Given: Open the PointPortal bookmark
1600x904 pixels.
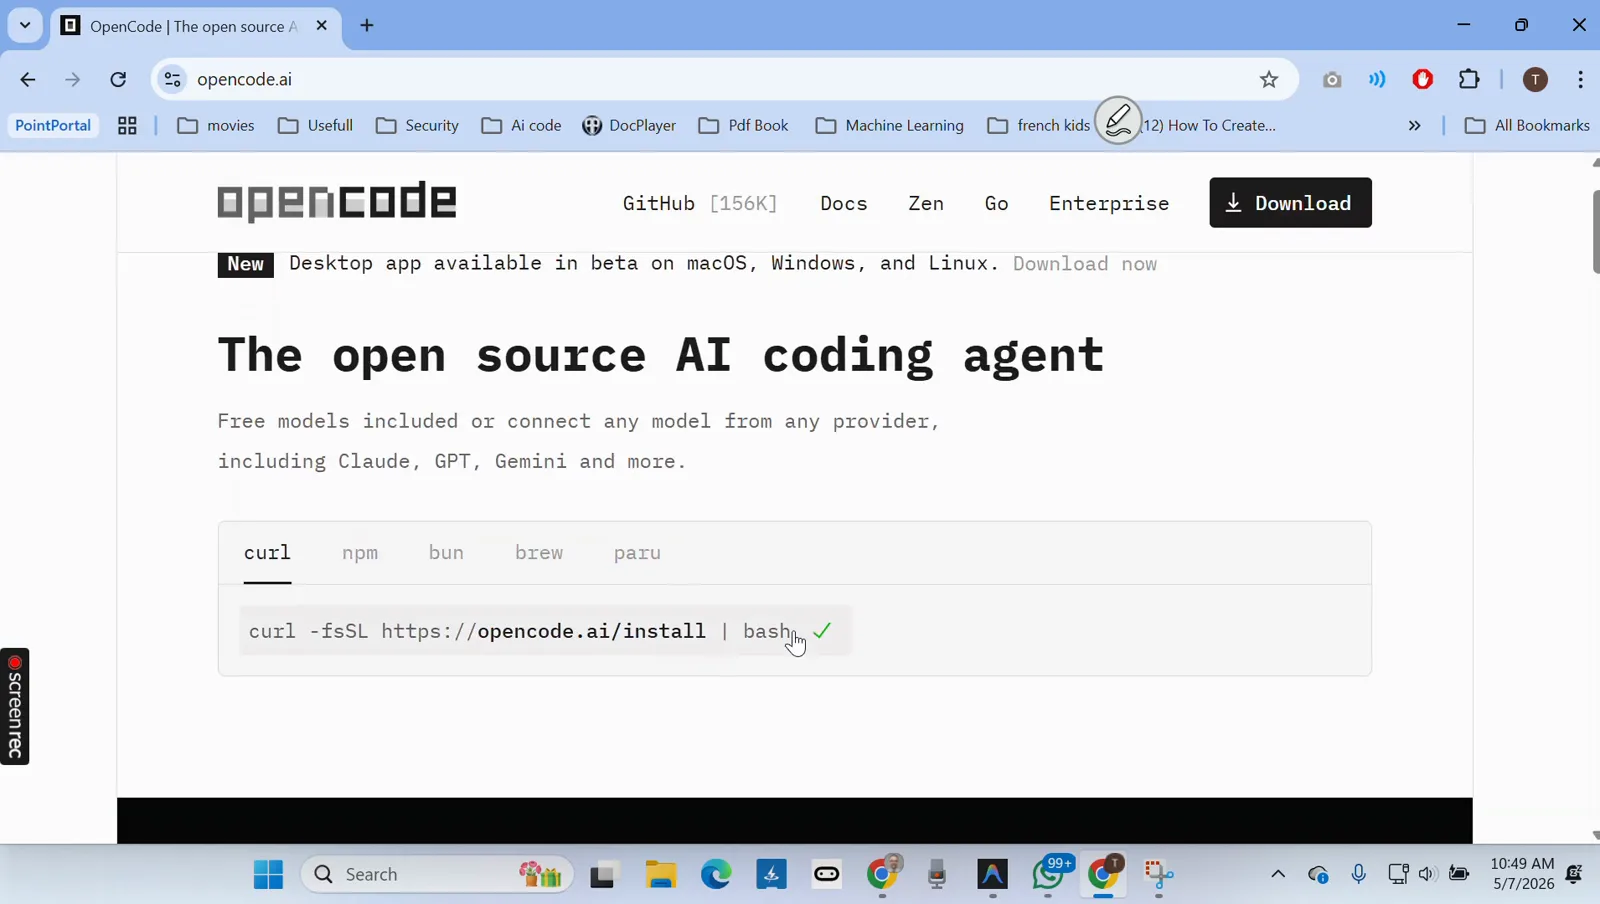Looking at the screenshot, I should 53,125.
